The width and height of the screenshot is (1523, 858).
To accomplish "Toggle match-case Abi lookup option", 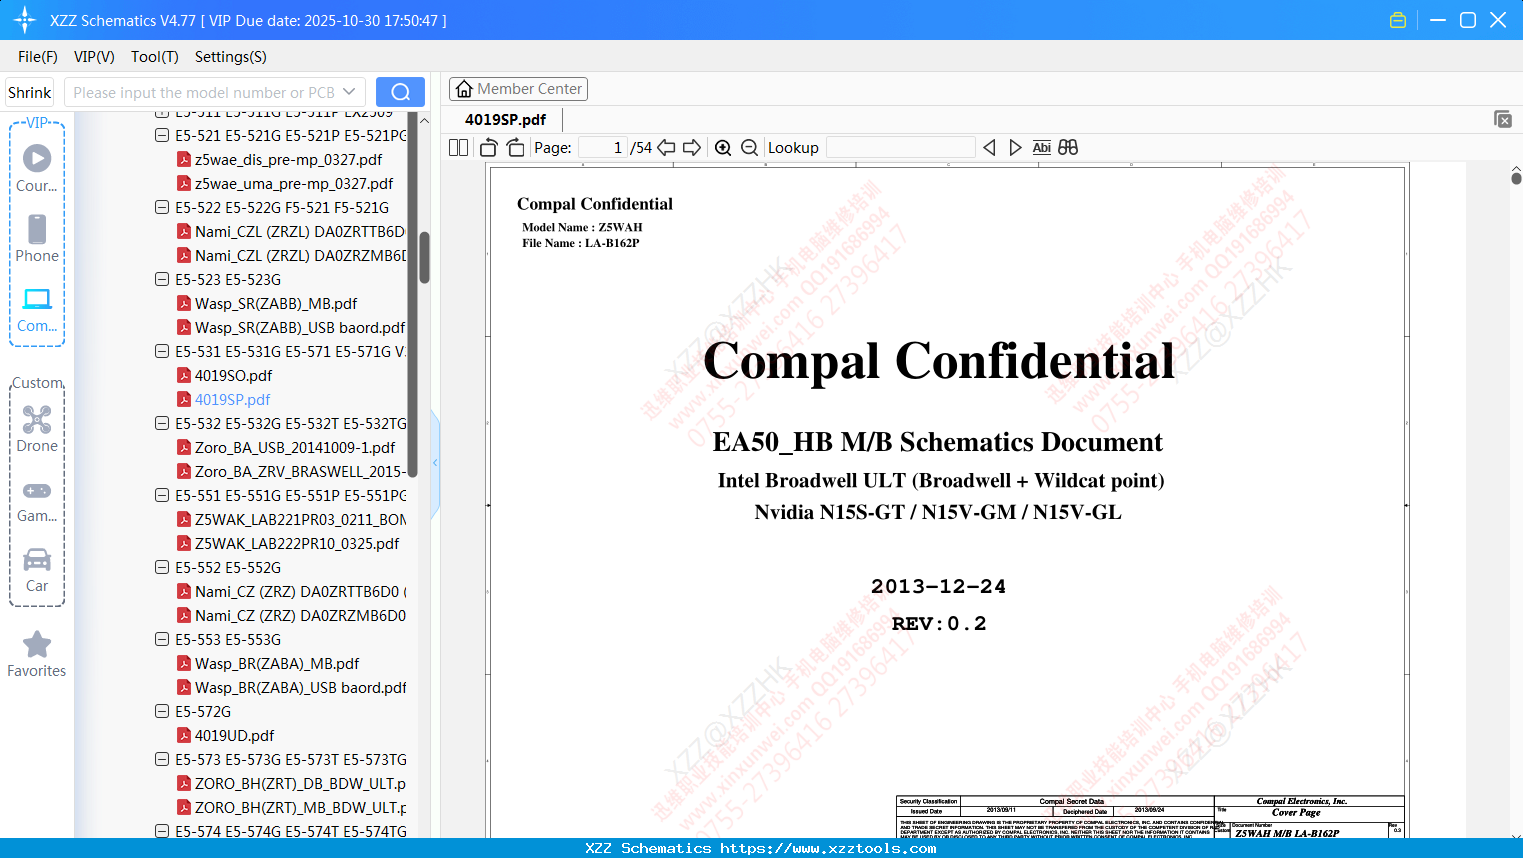I will [x=1042, y=148].
